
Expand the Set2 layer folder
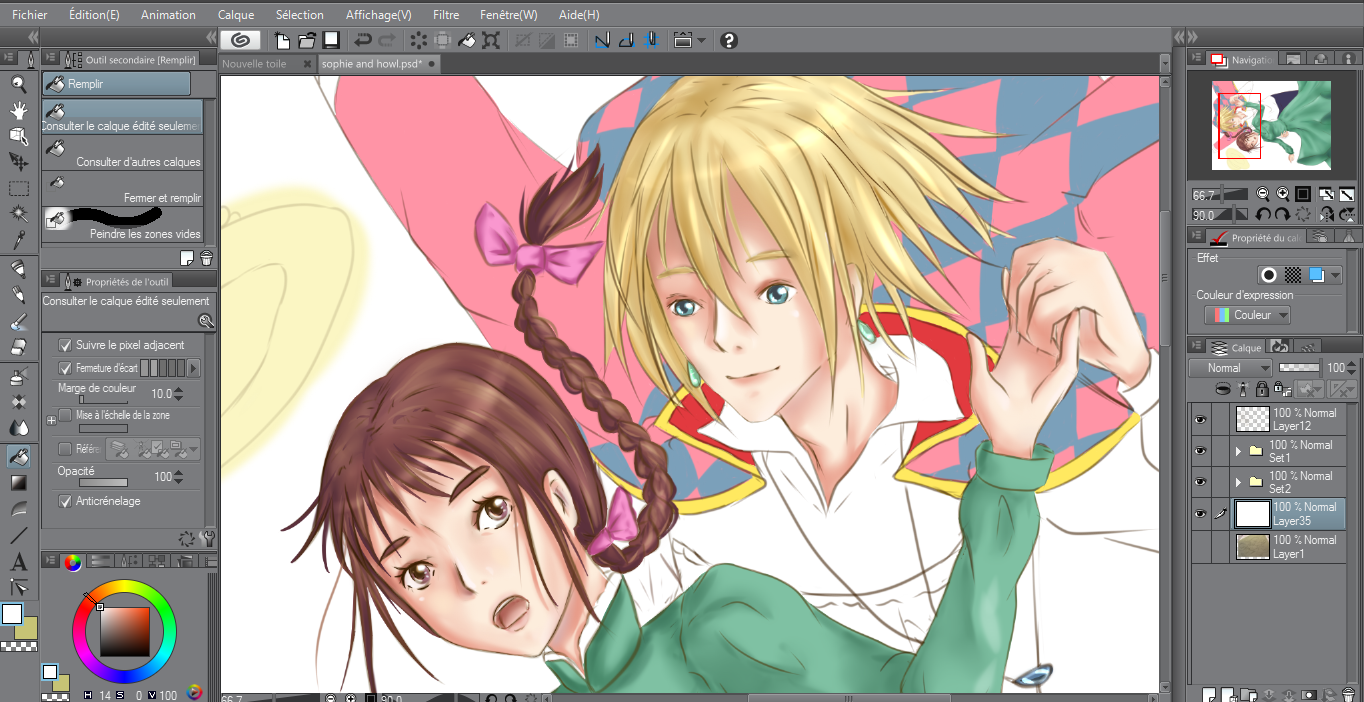(1239, 482)
